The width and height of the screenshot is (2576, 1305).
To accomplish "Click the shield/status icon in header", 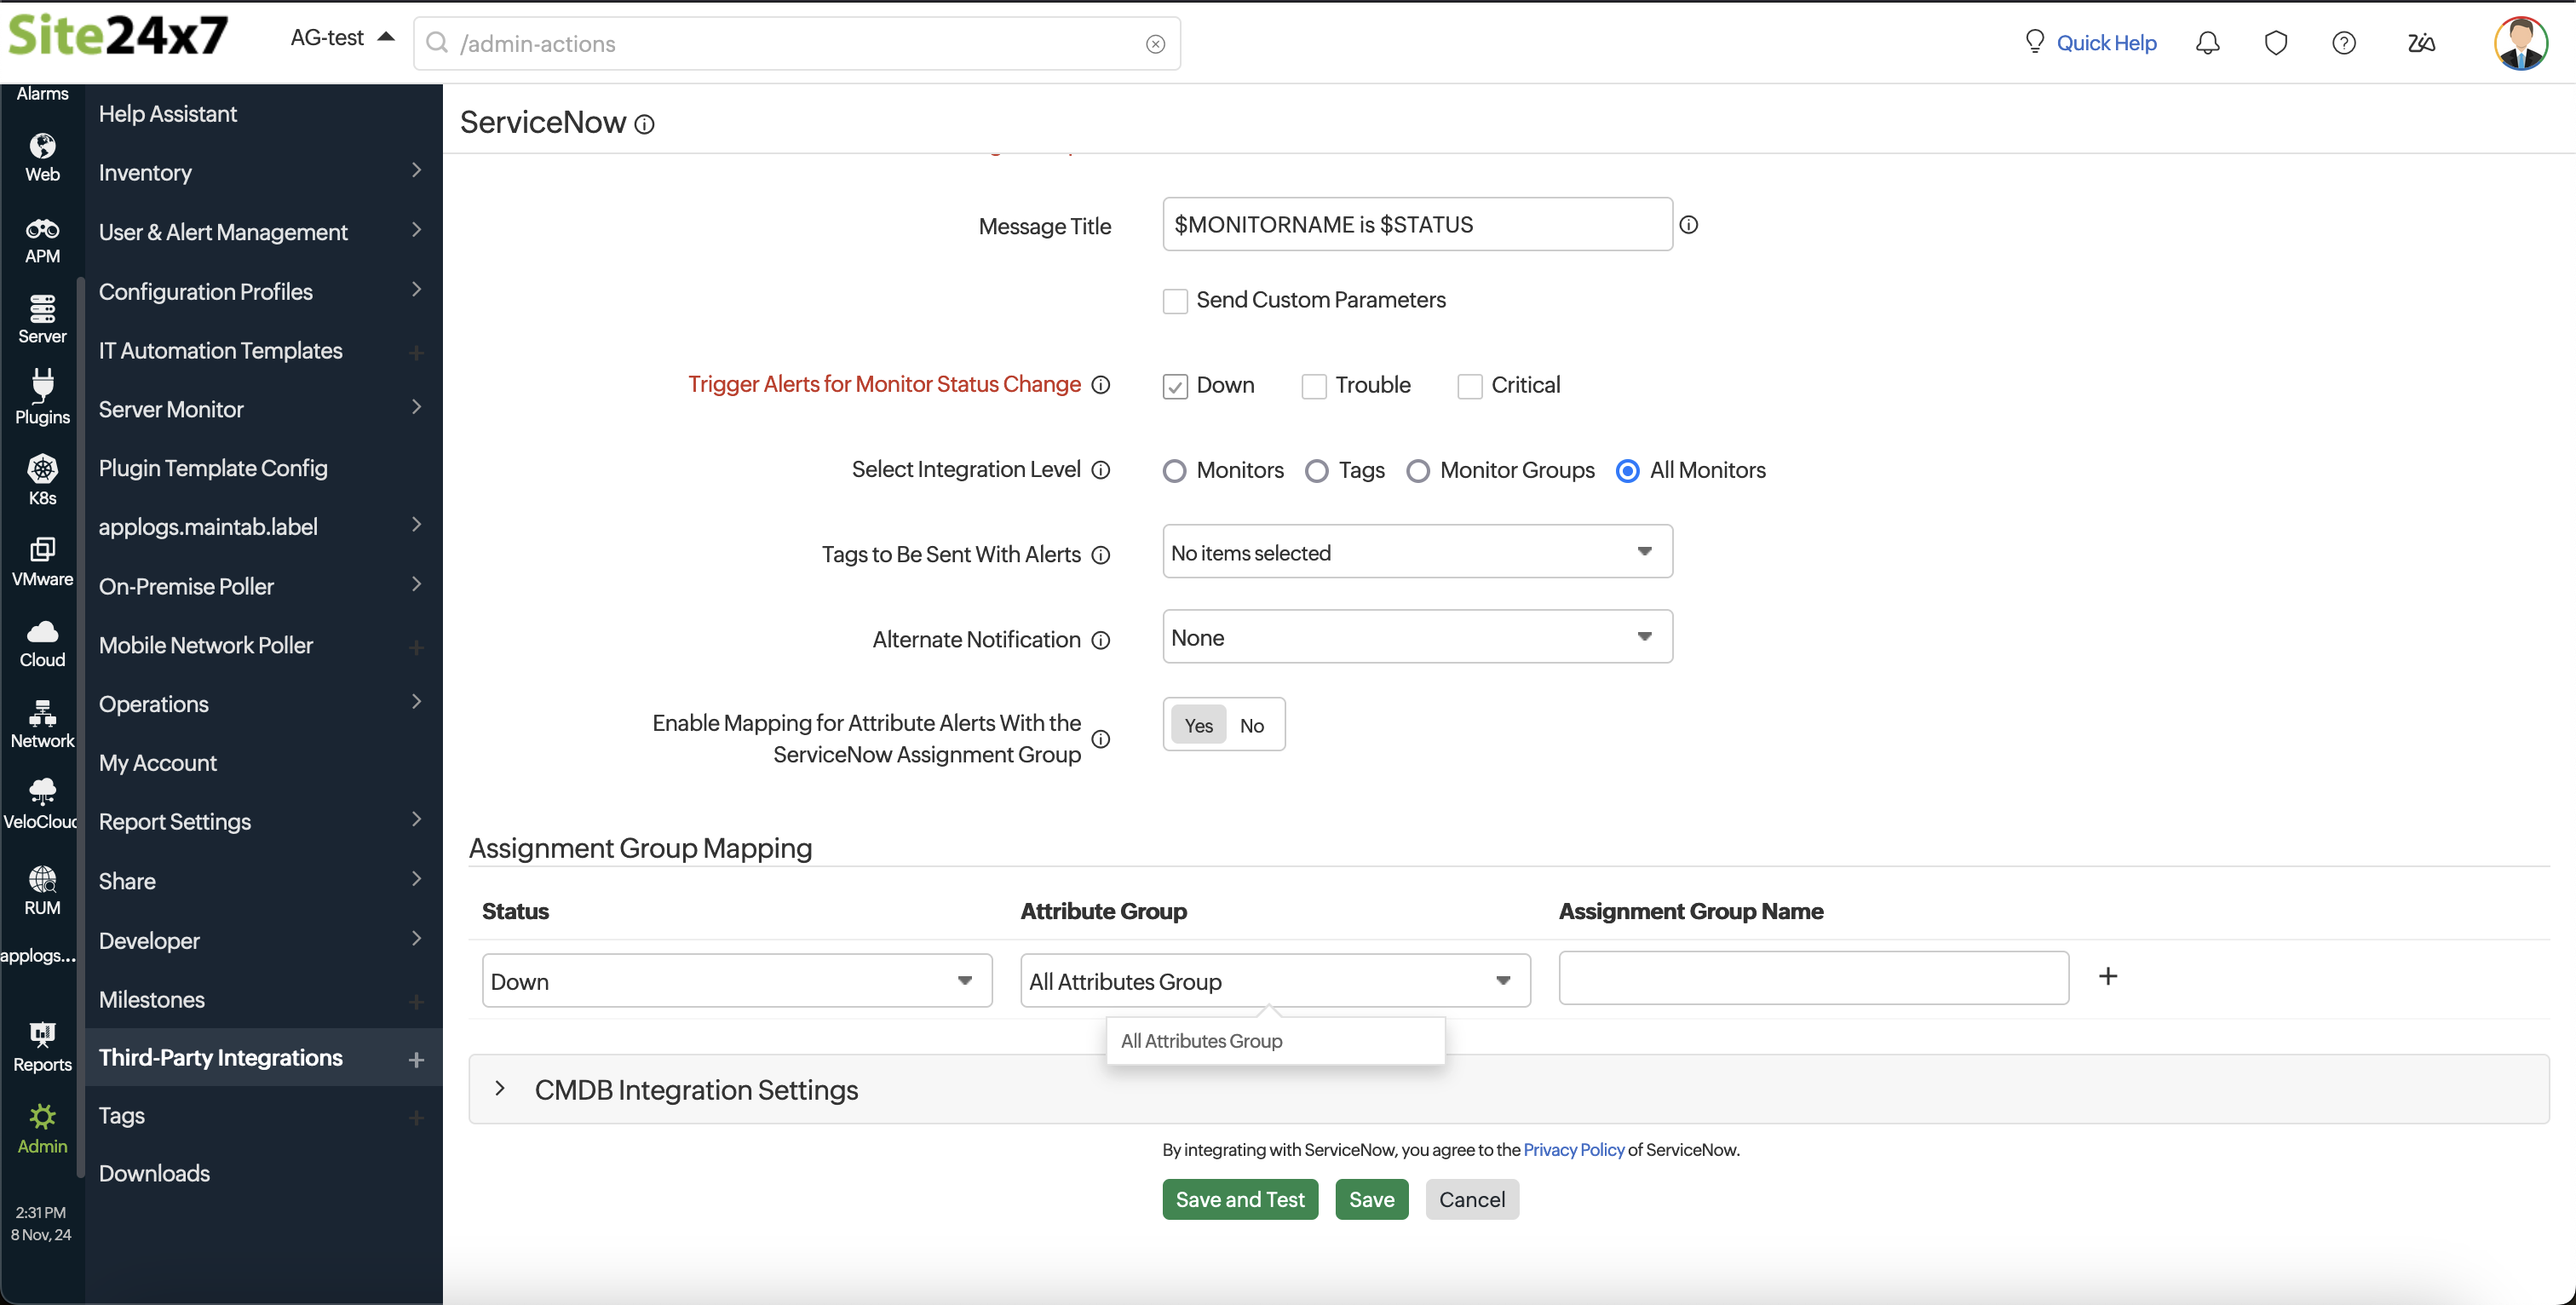I will pos(2276,43).
